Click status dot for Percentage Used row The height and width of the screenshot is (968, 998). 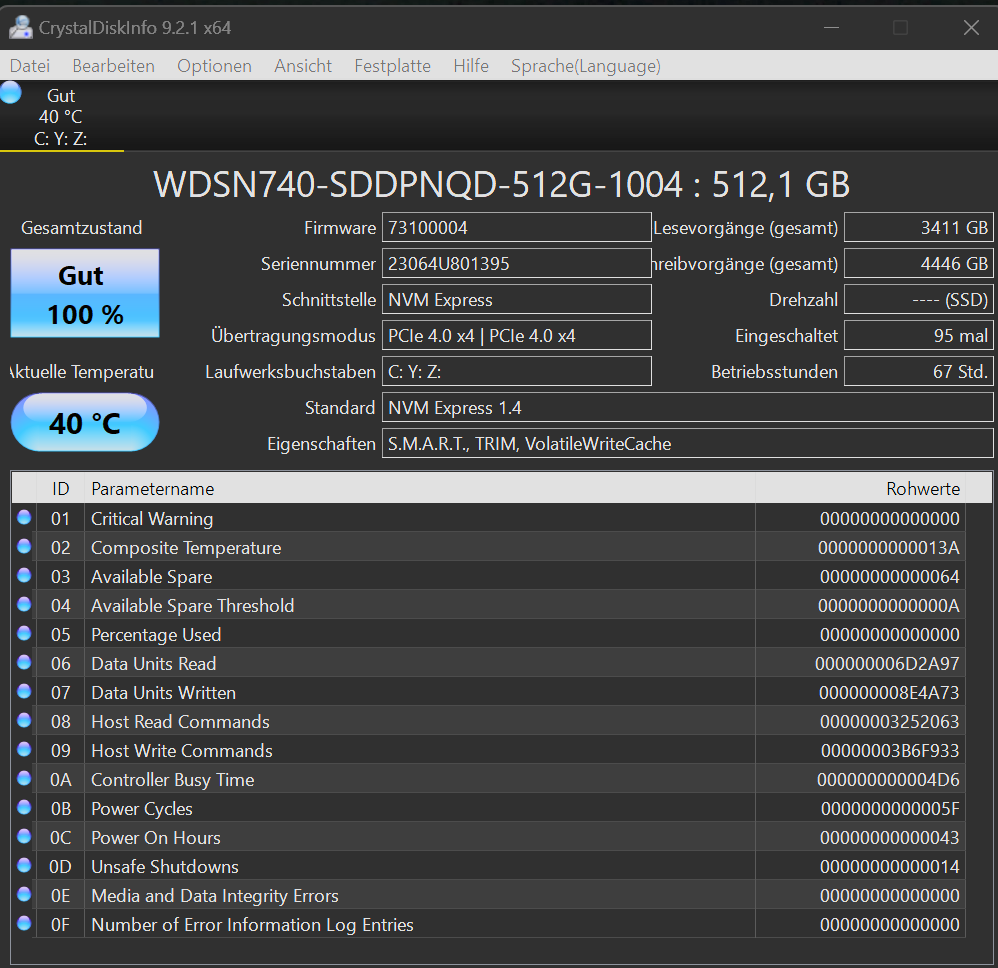pos(24,633)
